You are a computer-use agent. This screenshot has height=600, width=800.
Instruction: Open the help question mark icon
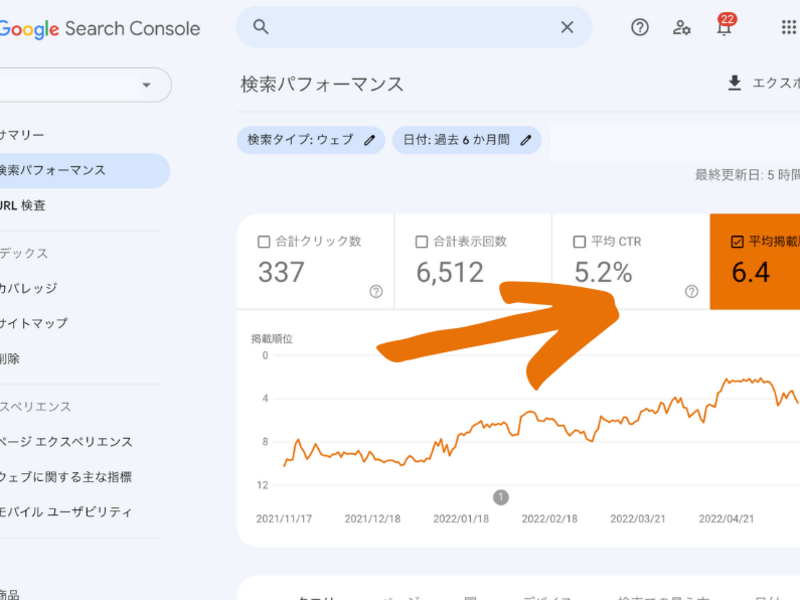(640, 28)
